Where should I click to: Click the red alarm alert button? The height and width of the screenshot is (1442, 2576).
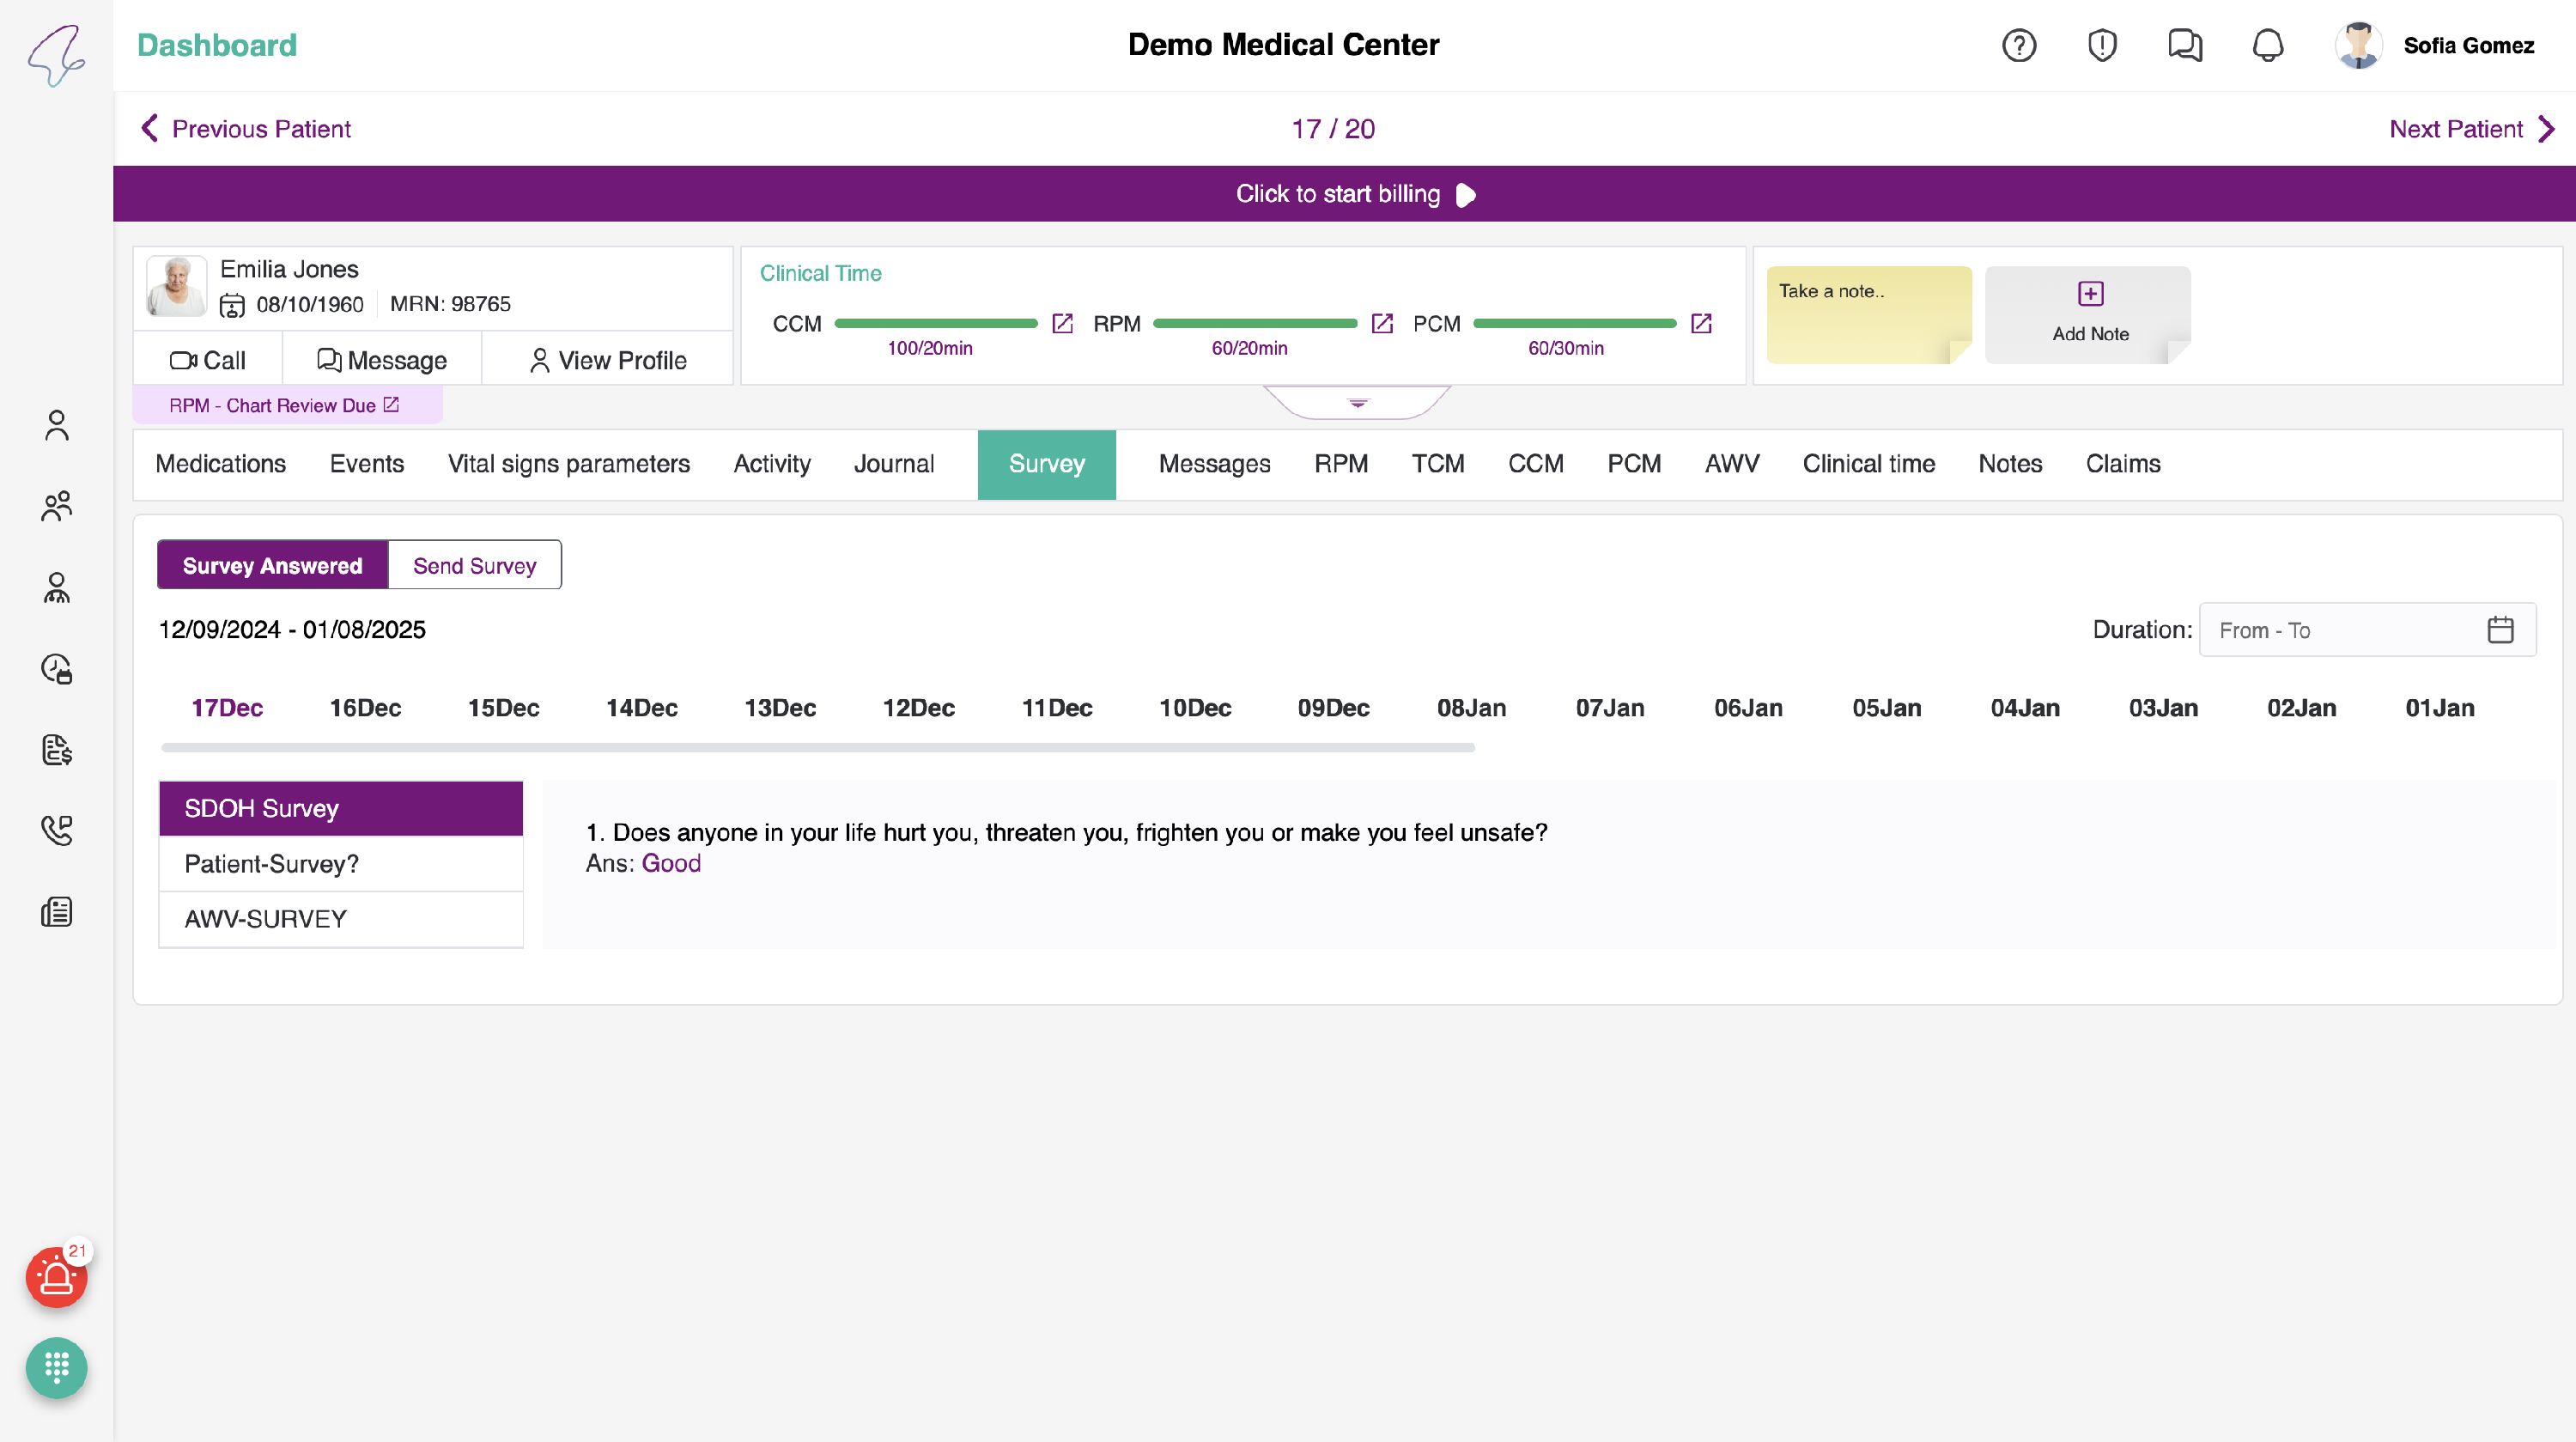click(x=56, y=1277)
